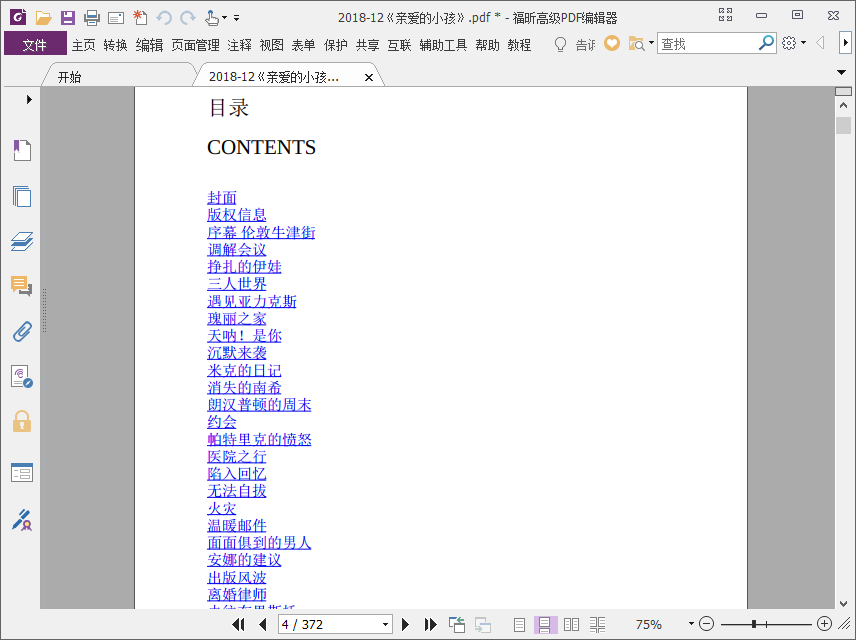This screenshot has height=640, width=856.
Task: Click the orange heart favorites icon
Action: [612, 43]
